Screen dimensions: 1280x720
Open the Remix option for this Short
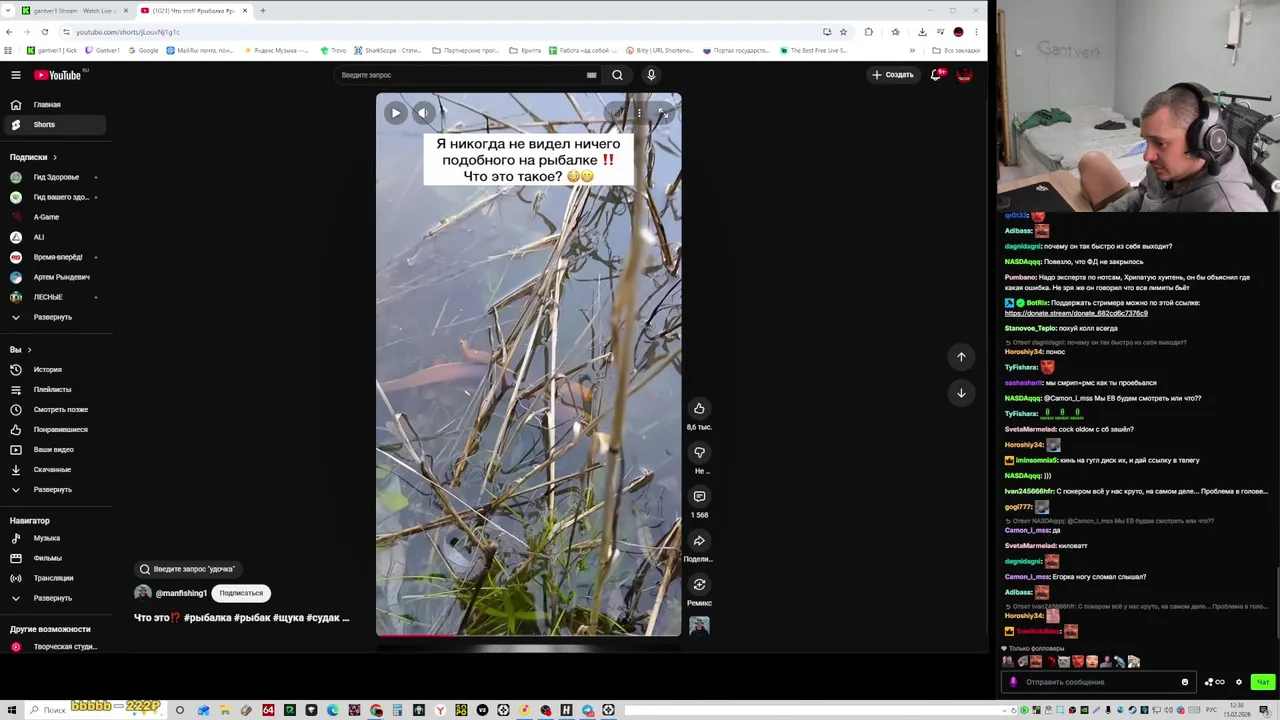coord(699,584)
